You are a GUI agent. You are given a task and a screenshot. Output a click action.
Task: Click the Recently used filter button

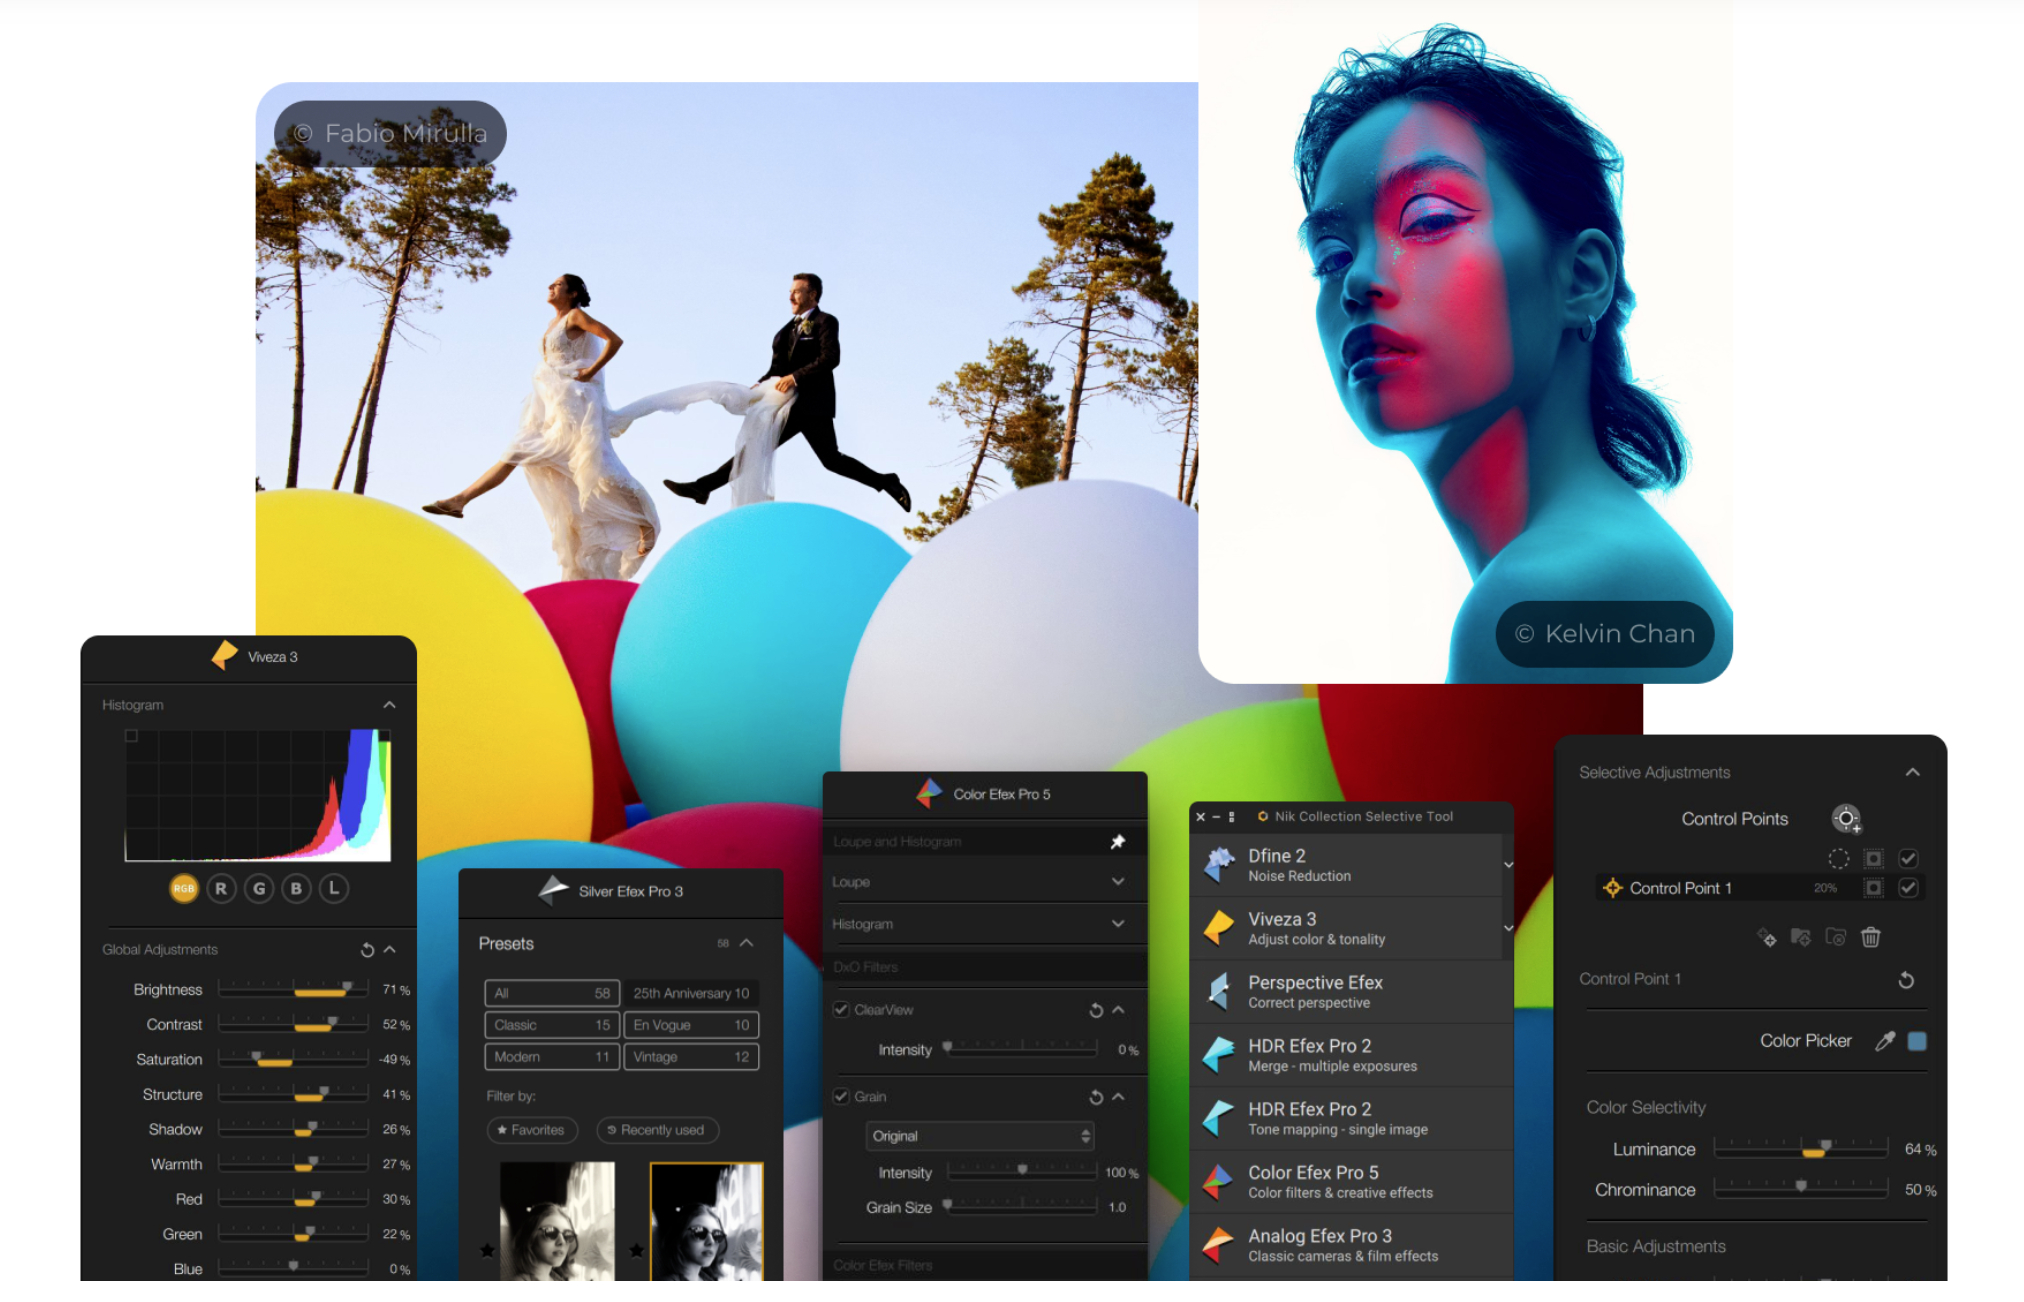pos(657,1130)
